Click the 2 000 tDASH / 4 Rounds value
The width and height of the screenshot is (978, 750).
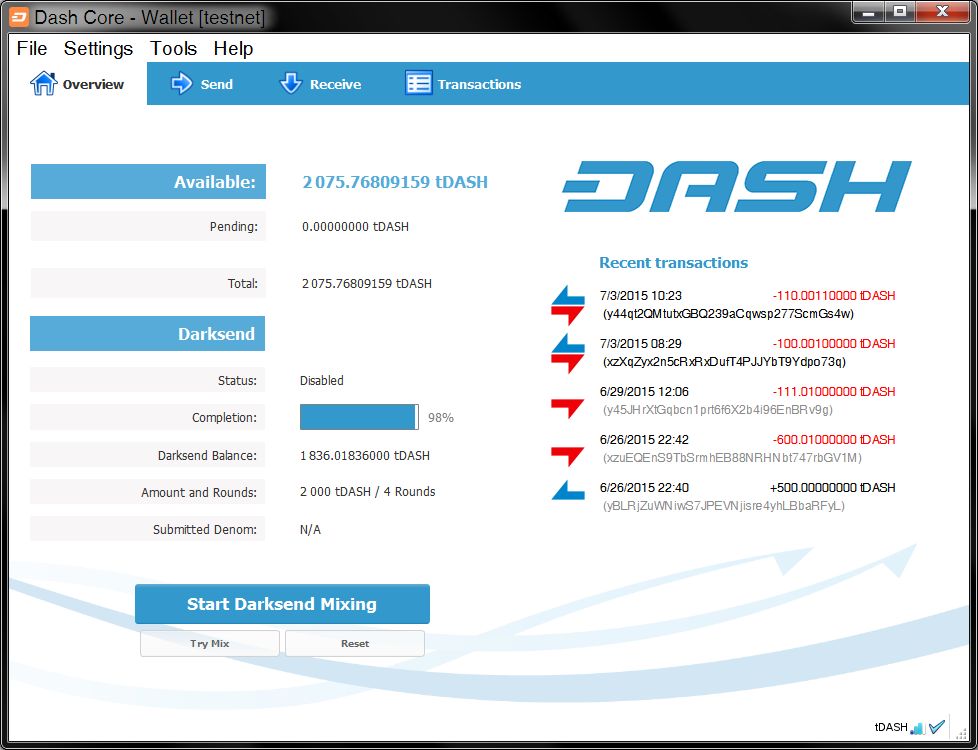tap(367, 492)
